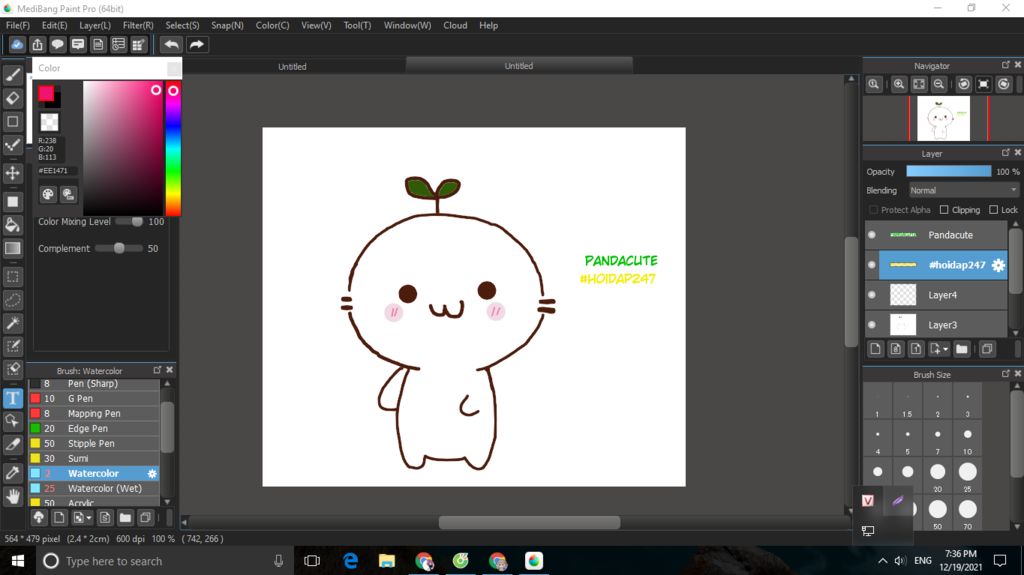Expand the add-brush dropdown arrow in Brush panel
This screenshot has width=1024, height=575.
[89, 518]
